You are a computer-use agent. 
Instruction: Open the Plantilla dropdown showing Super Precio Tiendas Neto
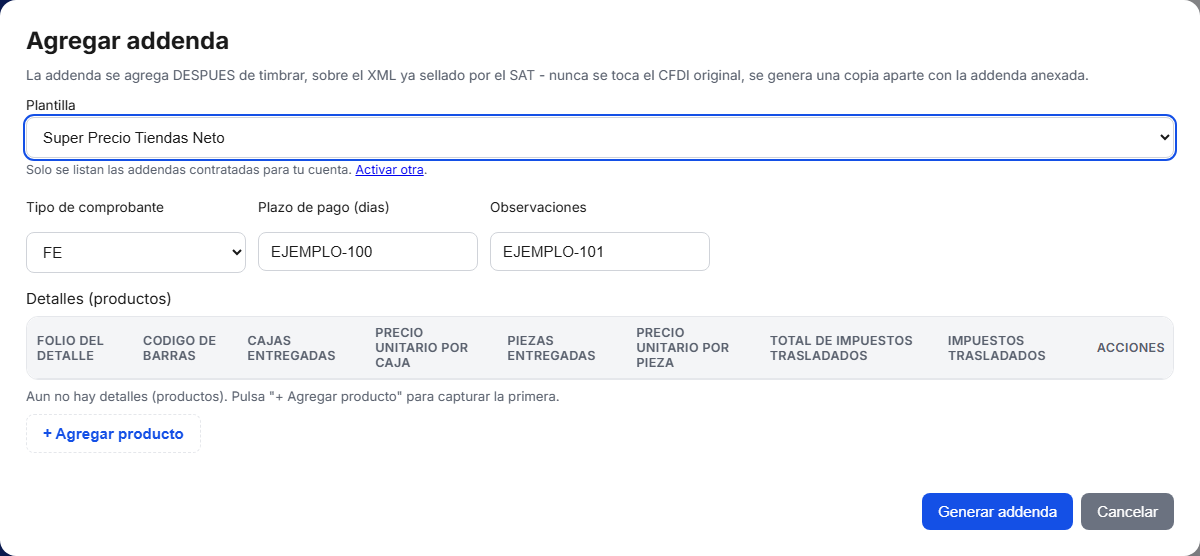pos(600,138)
